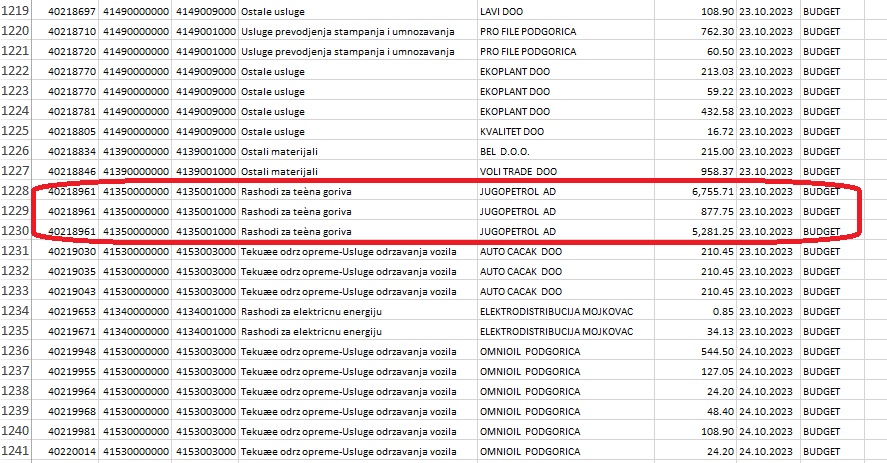Select the BEL D.O.O. cell
This screenshot has height=463, width=887.
(x=566, y=152)
